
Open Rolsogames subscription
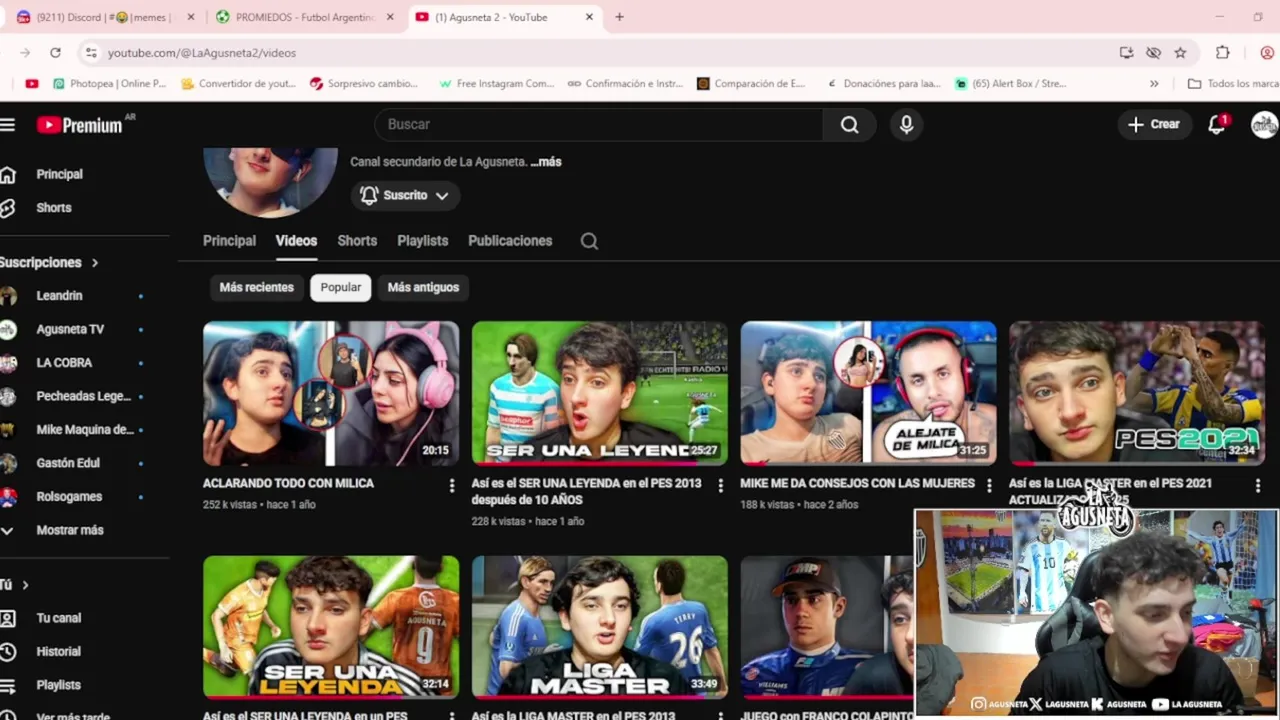69,497
